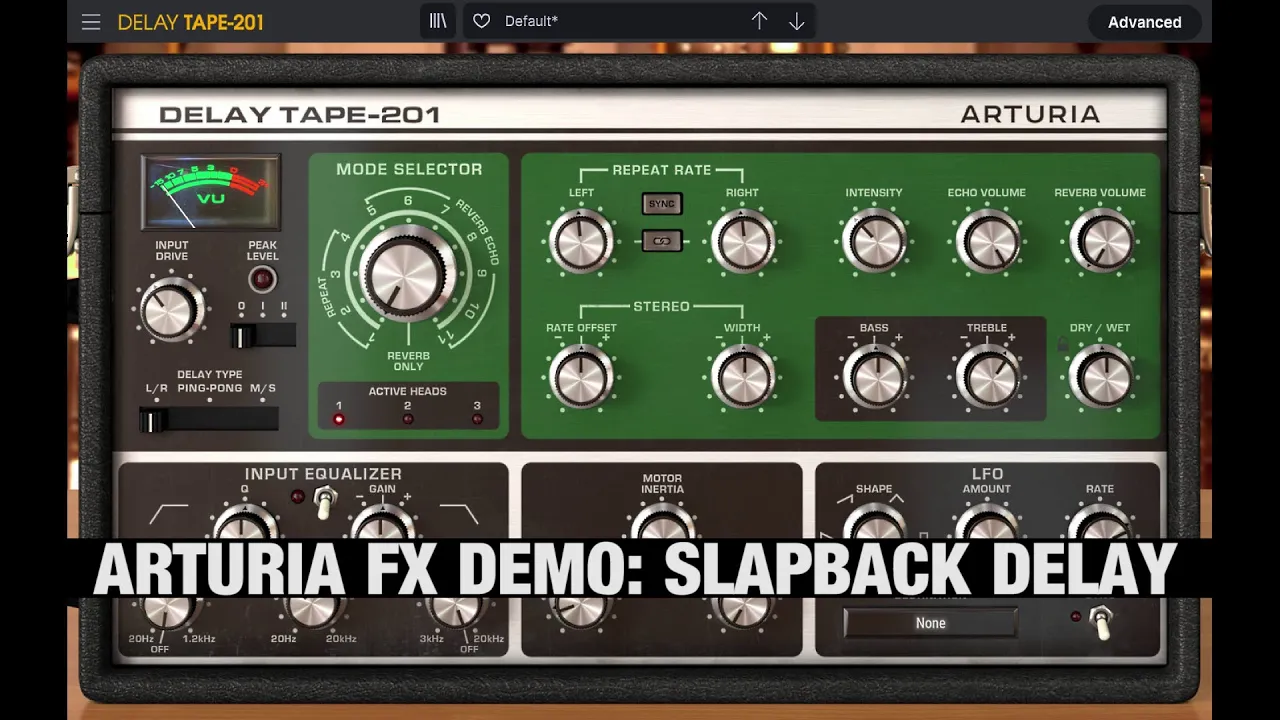1280x720 pixels.
Task: Click the SYNC button
Action: (662, 204)
